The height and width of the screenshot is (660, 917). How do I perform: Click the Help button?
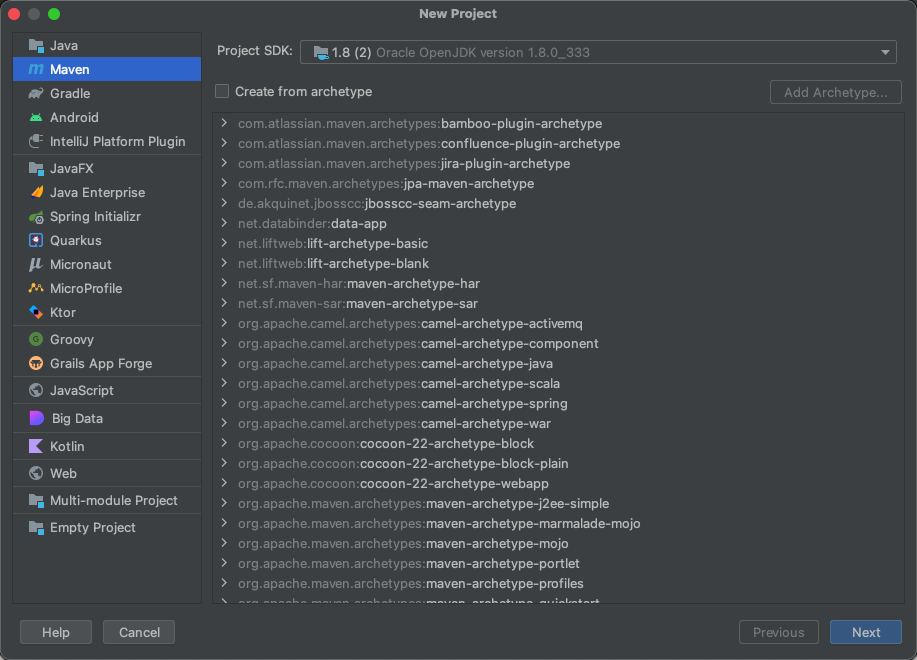(x=55, y=632)
